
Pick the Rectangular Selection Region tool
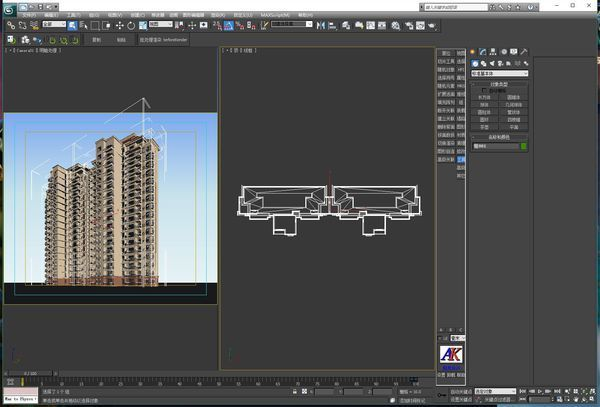pyautogui.click(x=95, y=26)
